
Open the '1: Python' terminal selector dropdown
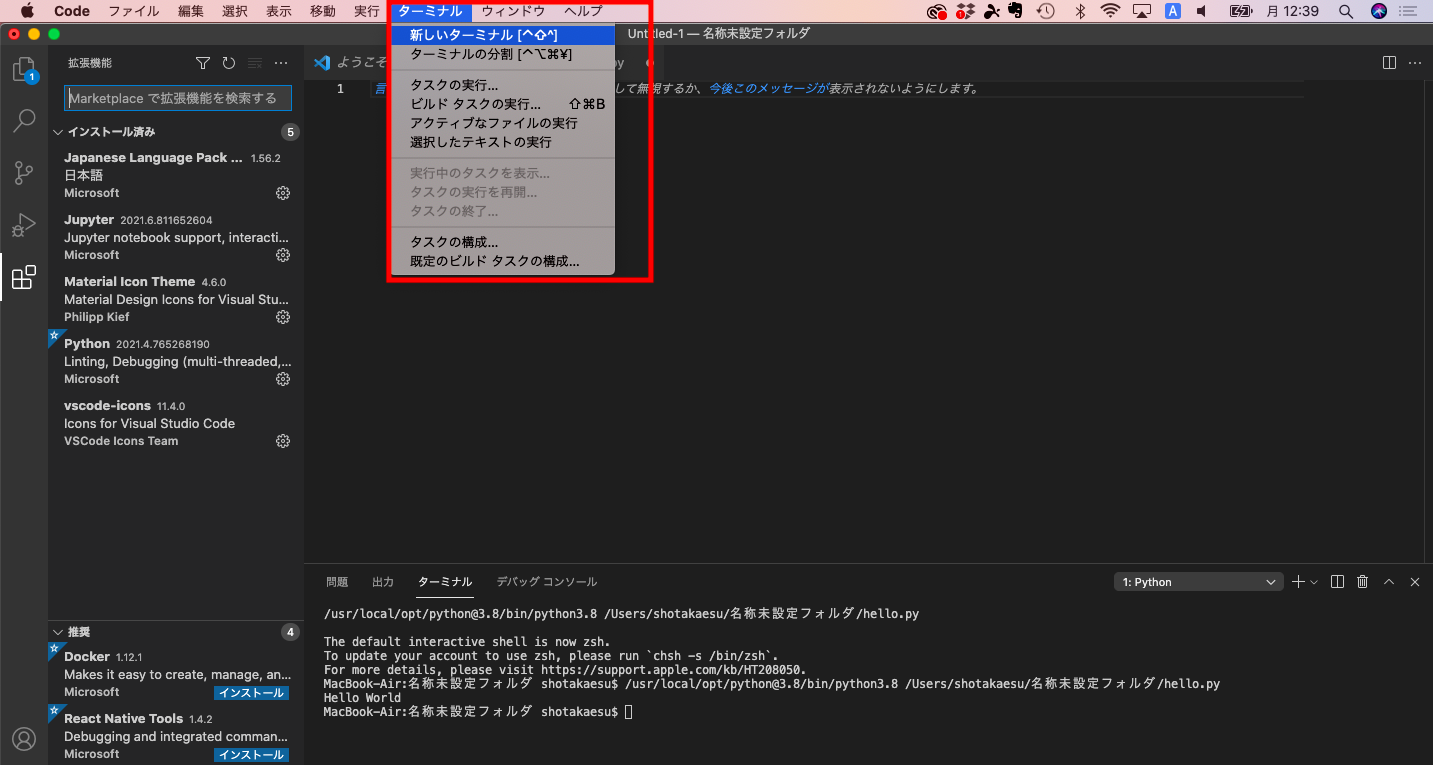coord(1199,582)
